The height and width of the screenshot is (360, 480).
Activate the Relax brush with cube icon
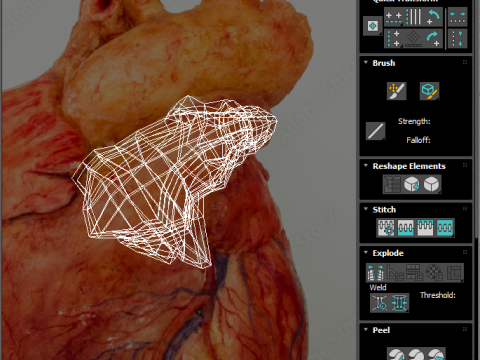pos(429,91)
